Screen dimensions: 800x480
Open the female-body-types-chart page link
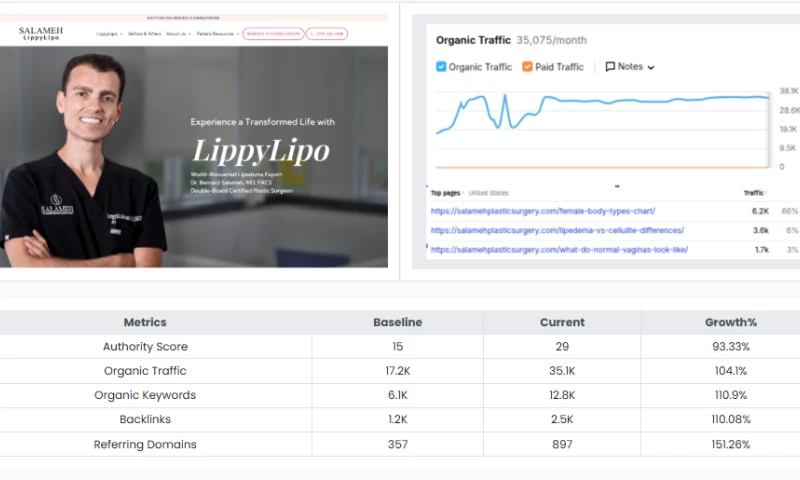point(543,211)
